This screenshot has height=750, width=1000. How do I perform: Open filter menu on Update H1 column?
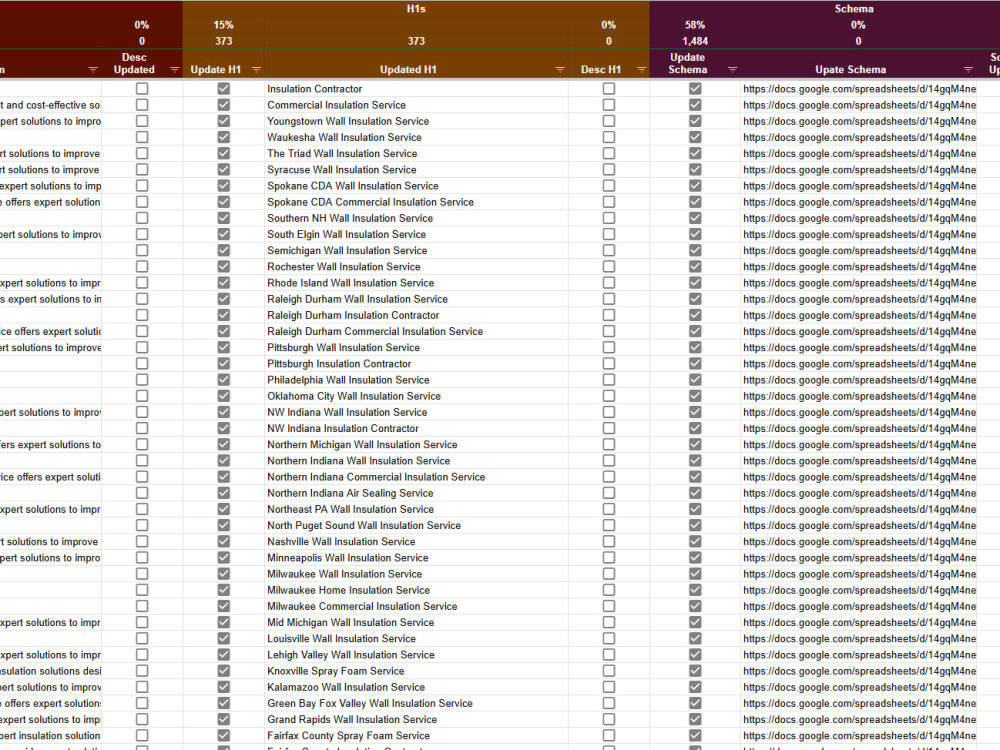(256, 70)
